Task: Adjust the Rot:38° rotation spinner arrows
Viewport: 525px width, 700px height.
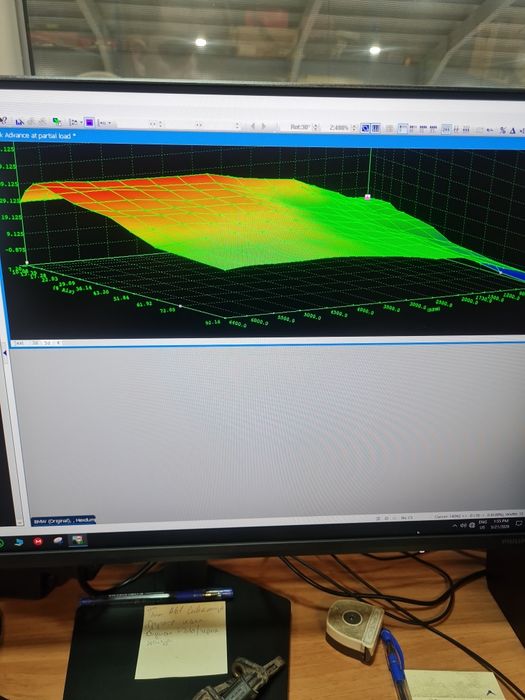Action: [316, 127]
